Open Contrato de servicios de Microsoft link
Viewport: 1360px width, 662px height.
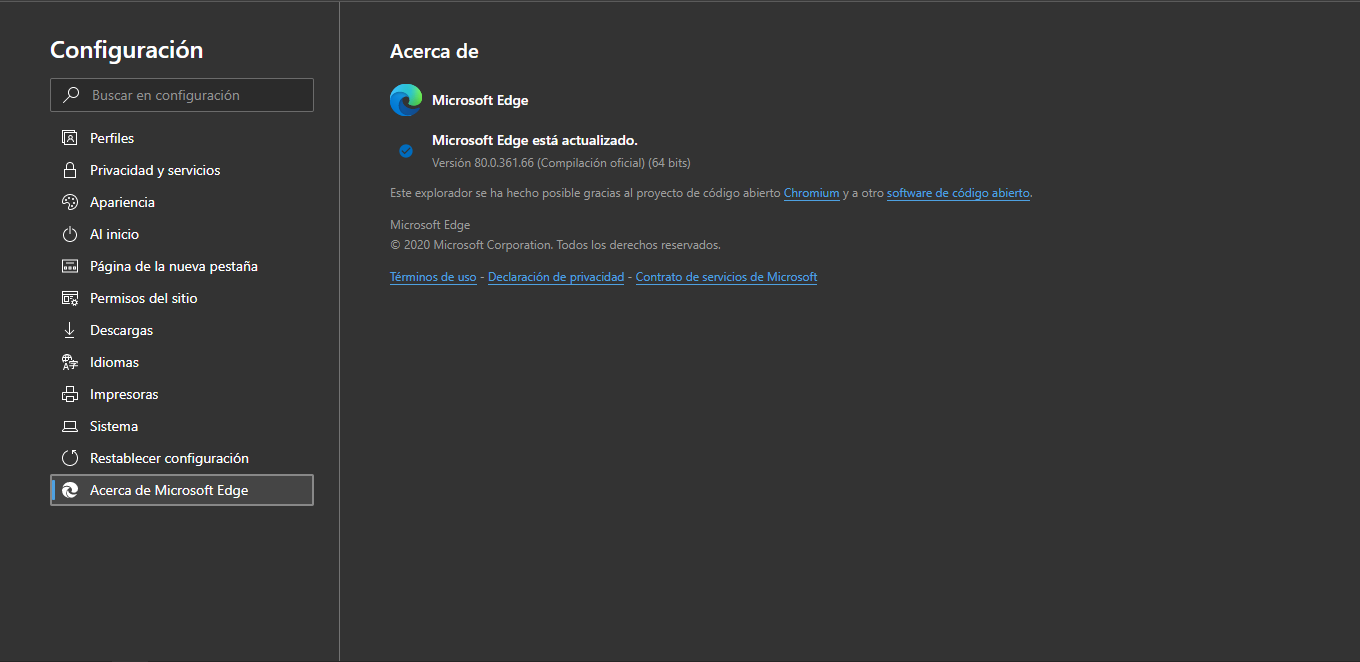pos(727,277)
